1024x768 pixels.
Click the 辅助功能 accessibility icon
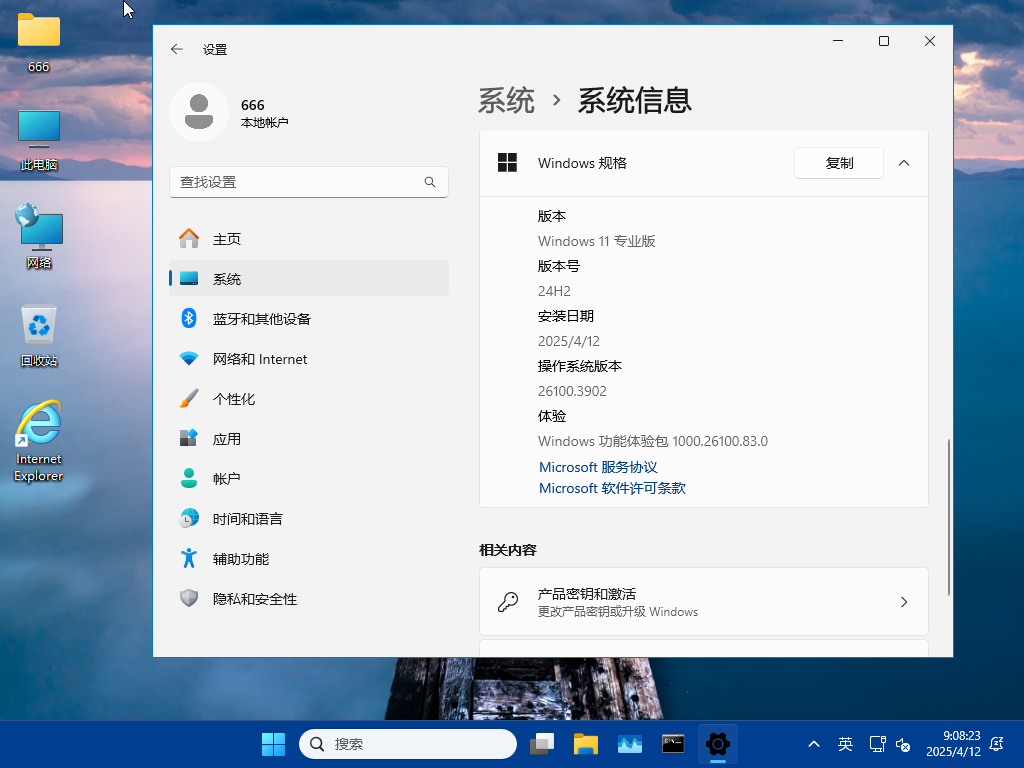pos(189,558)
